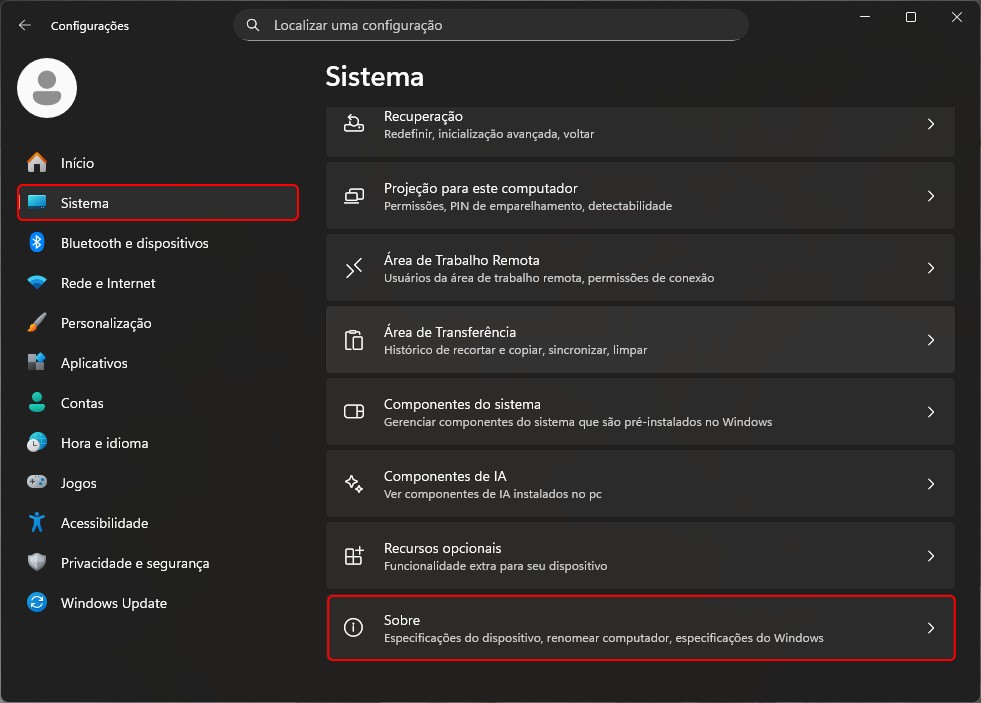
Task: Click the user profile avatar
Action: point(47,88)
